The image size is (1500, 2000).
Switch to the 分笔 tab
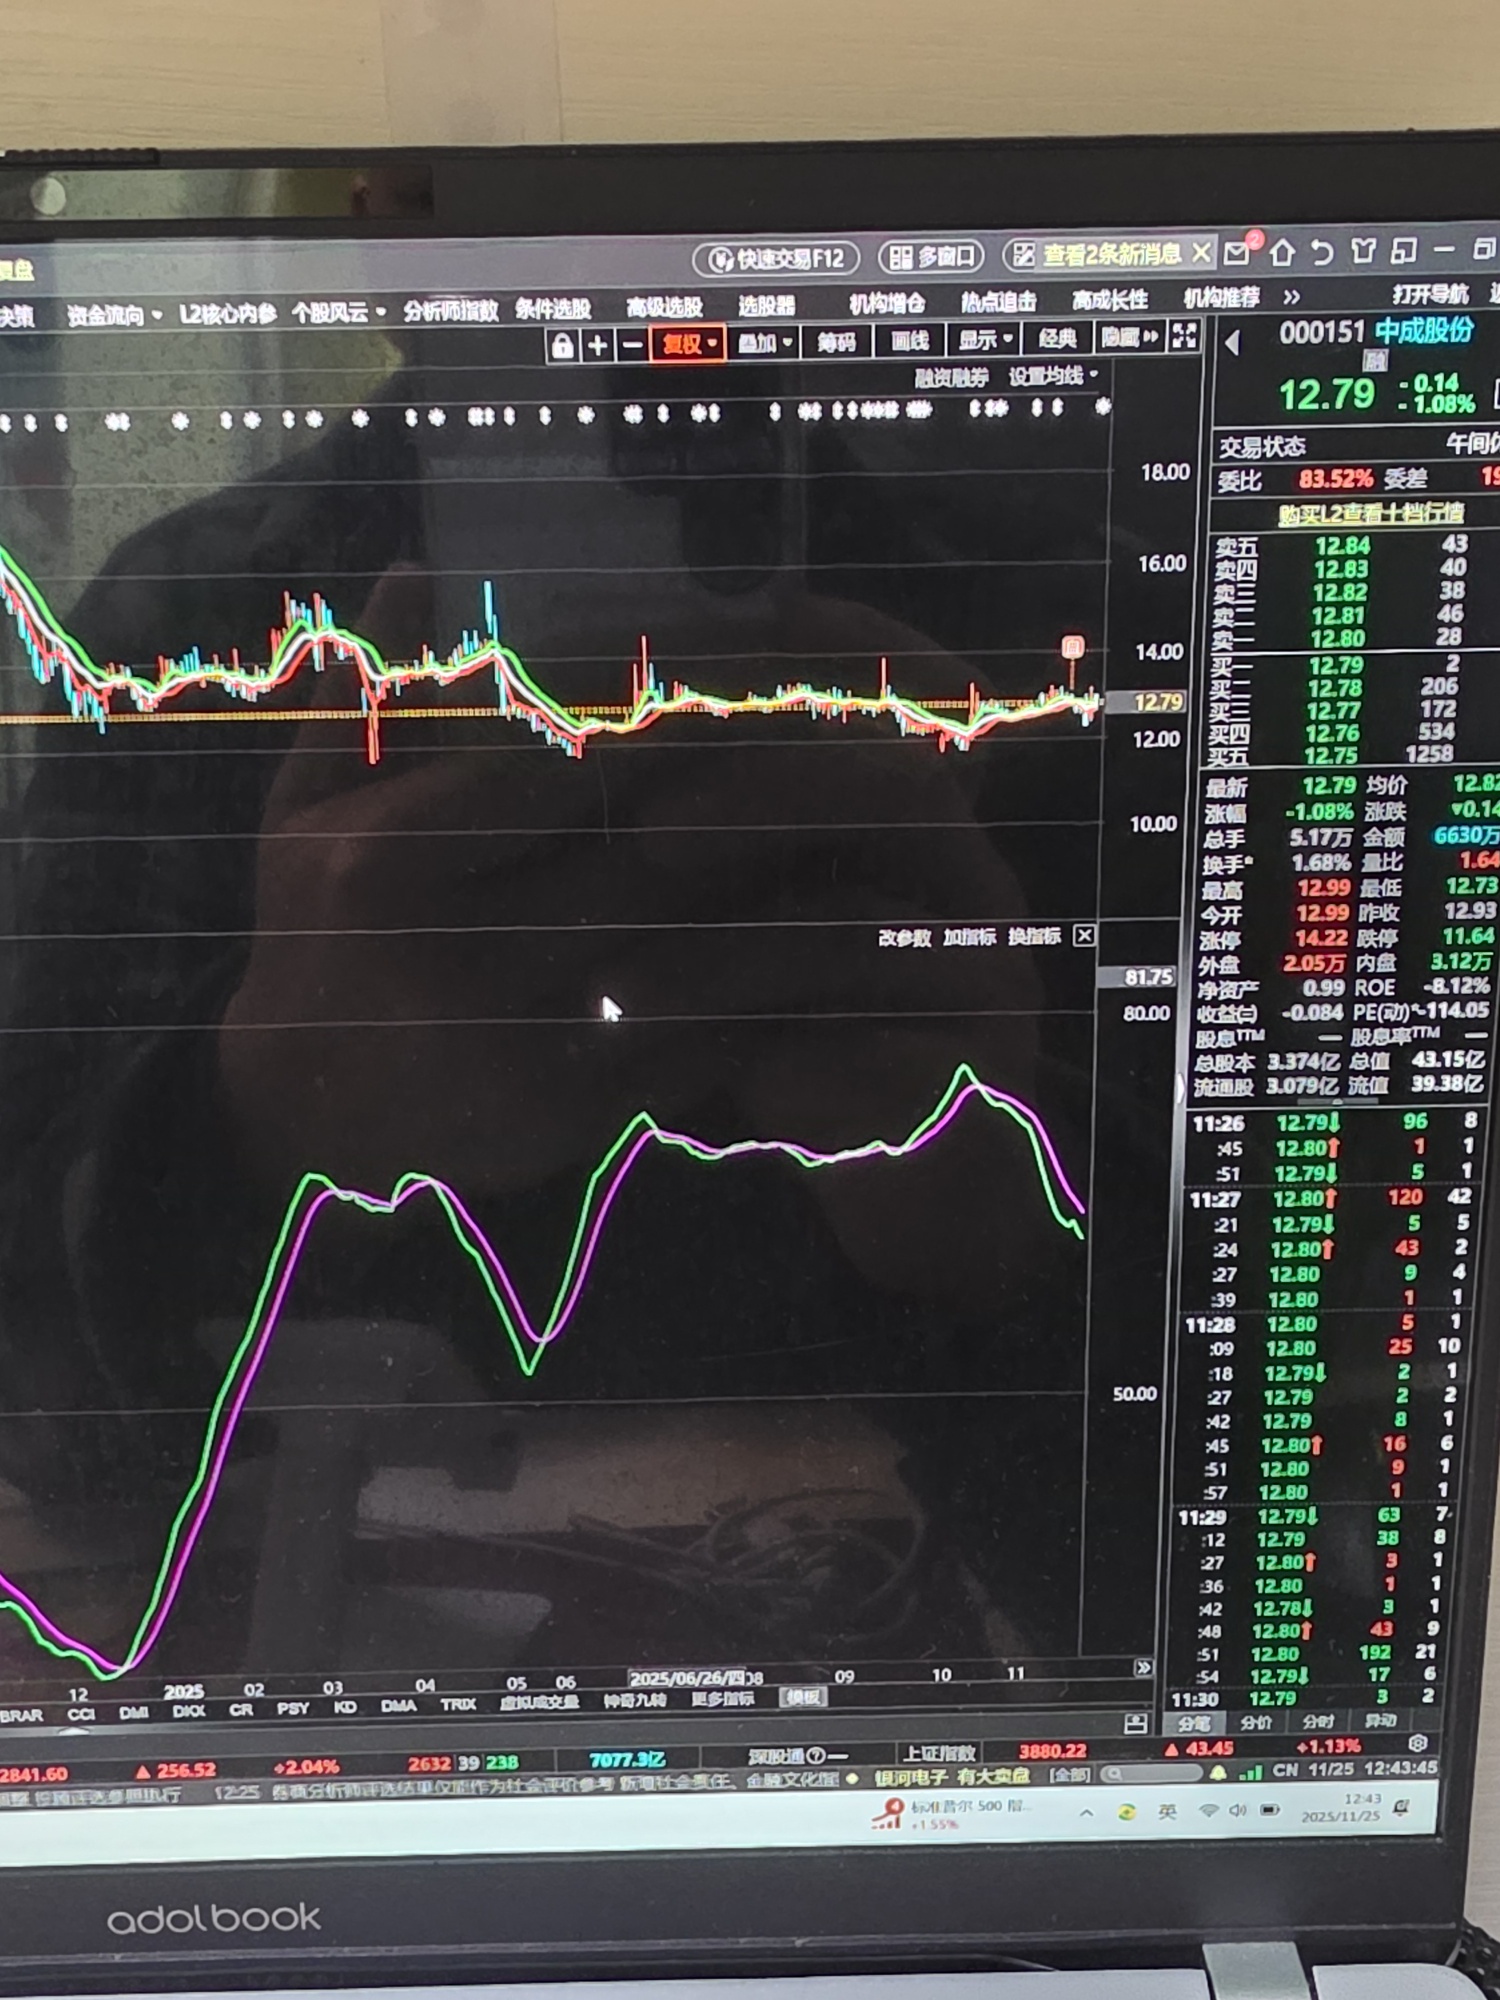pos(1194,1723)
